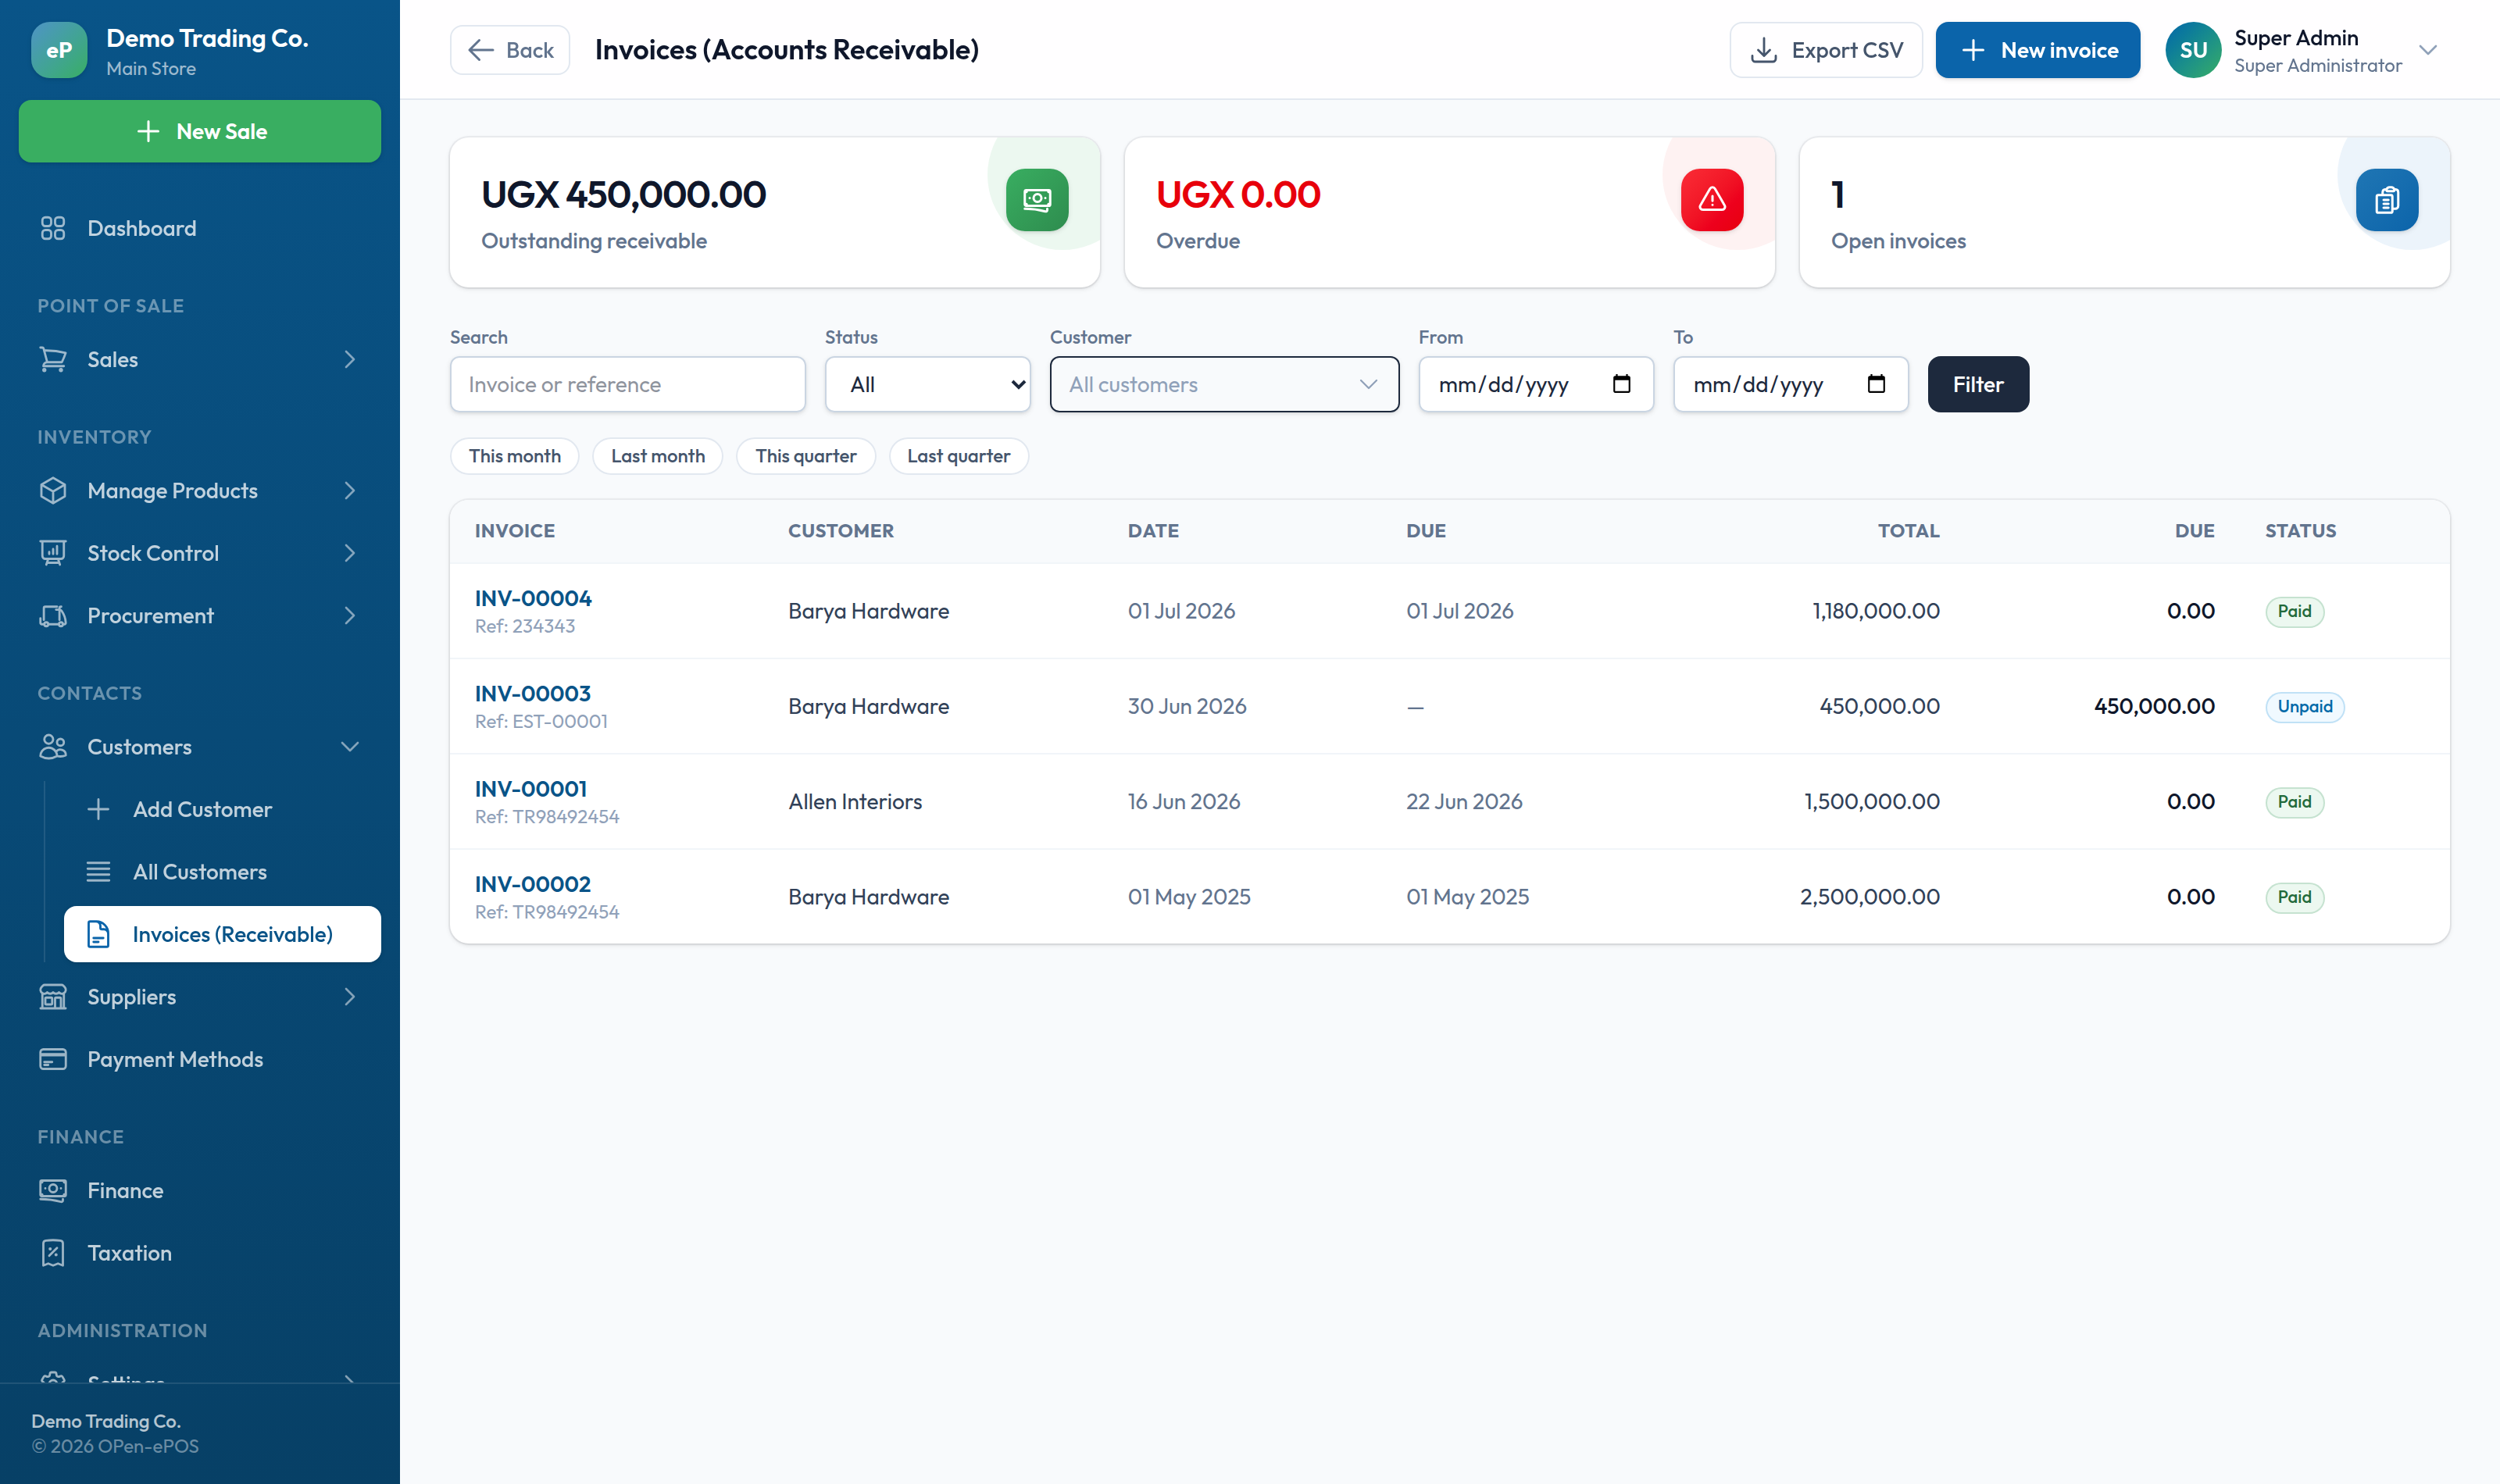Collapse the Customers submenu chevron

pyautogui.click(x=349, y=747)
